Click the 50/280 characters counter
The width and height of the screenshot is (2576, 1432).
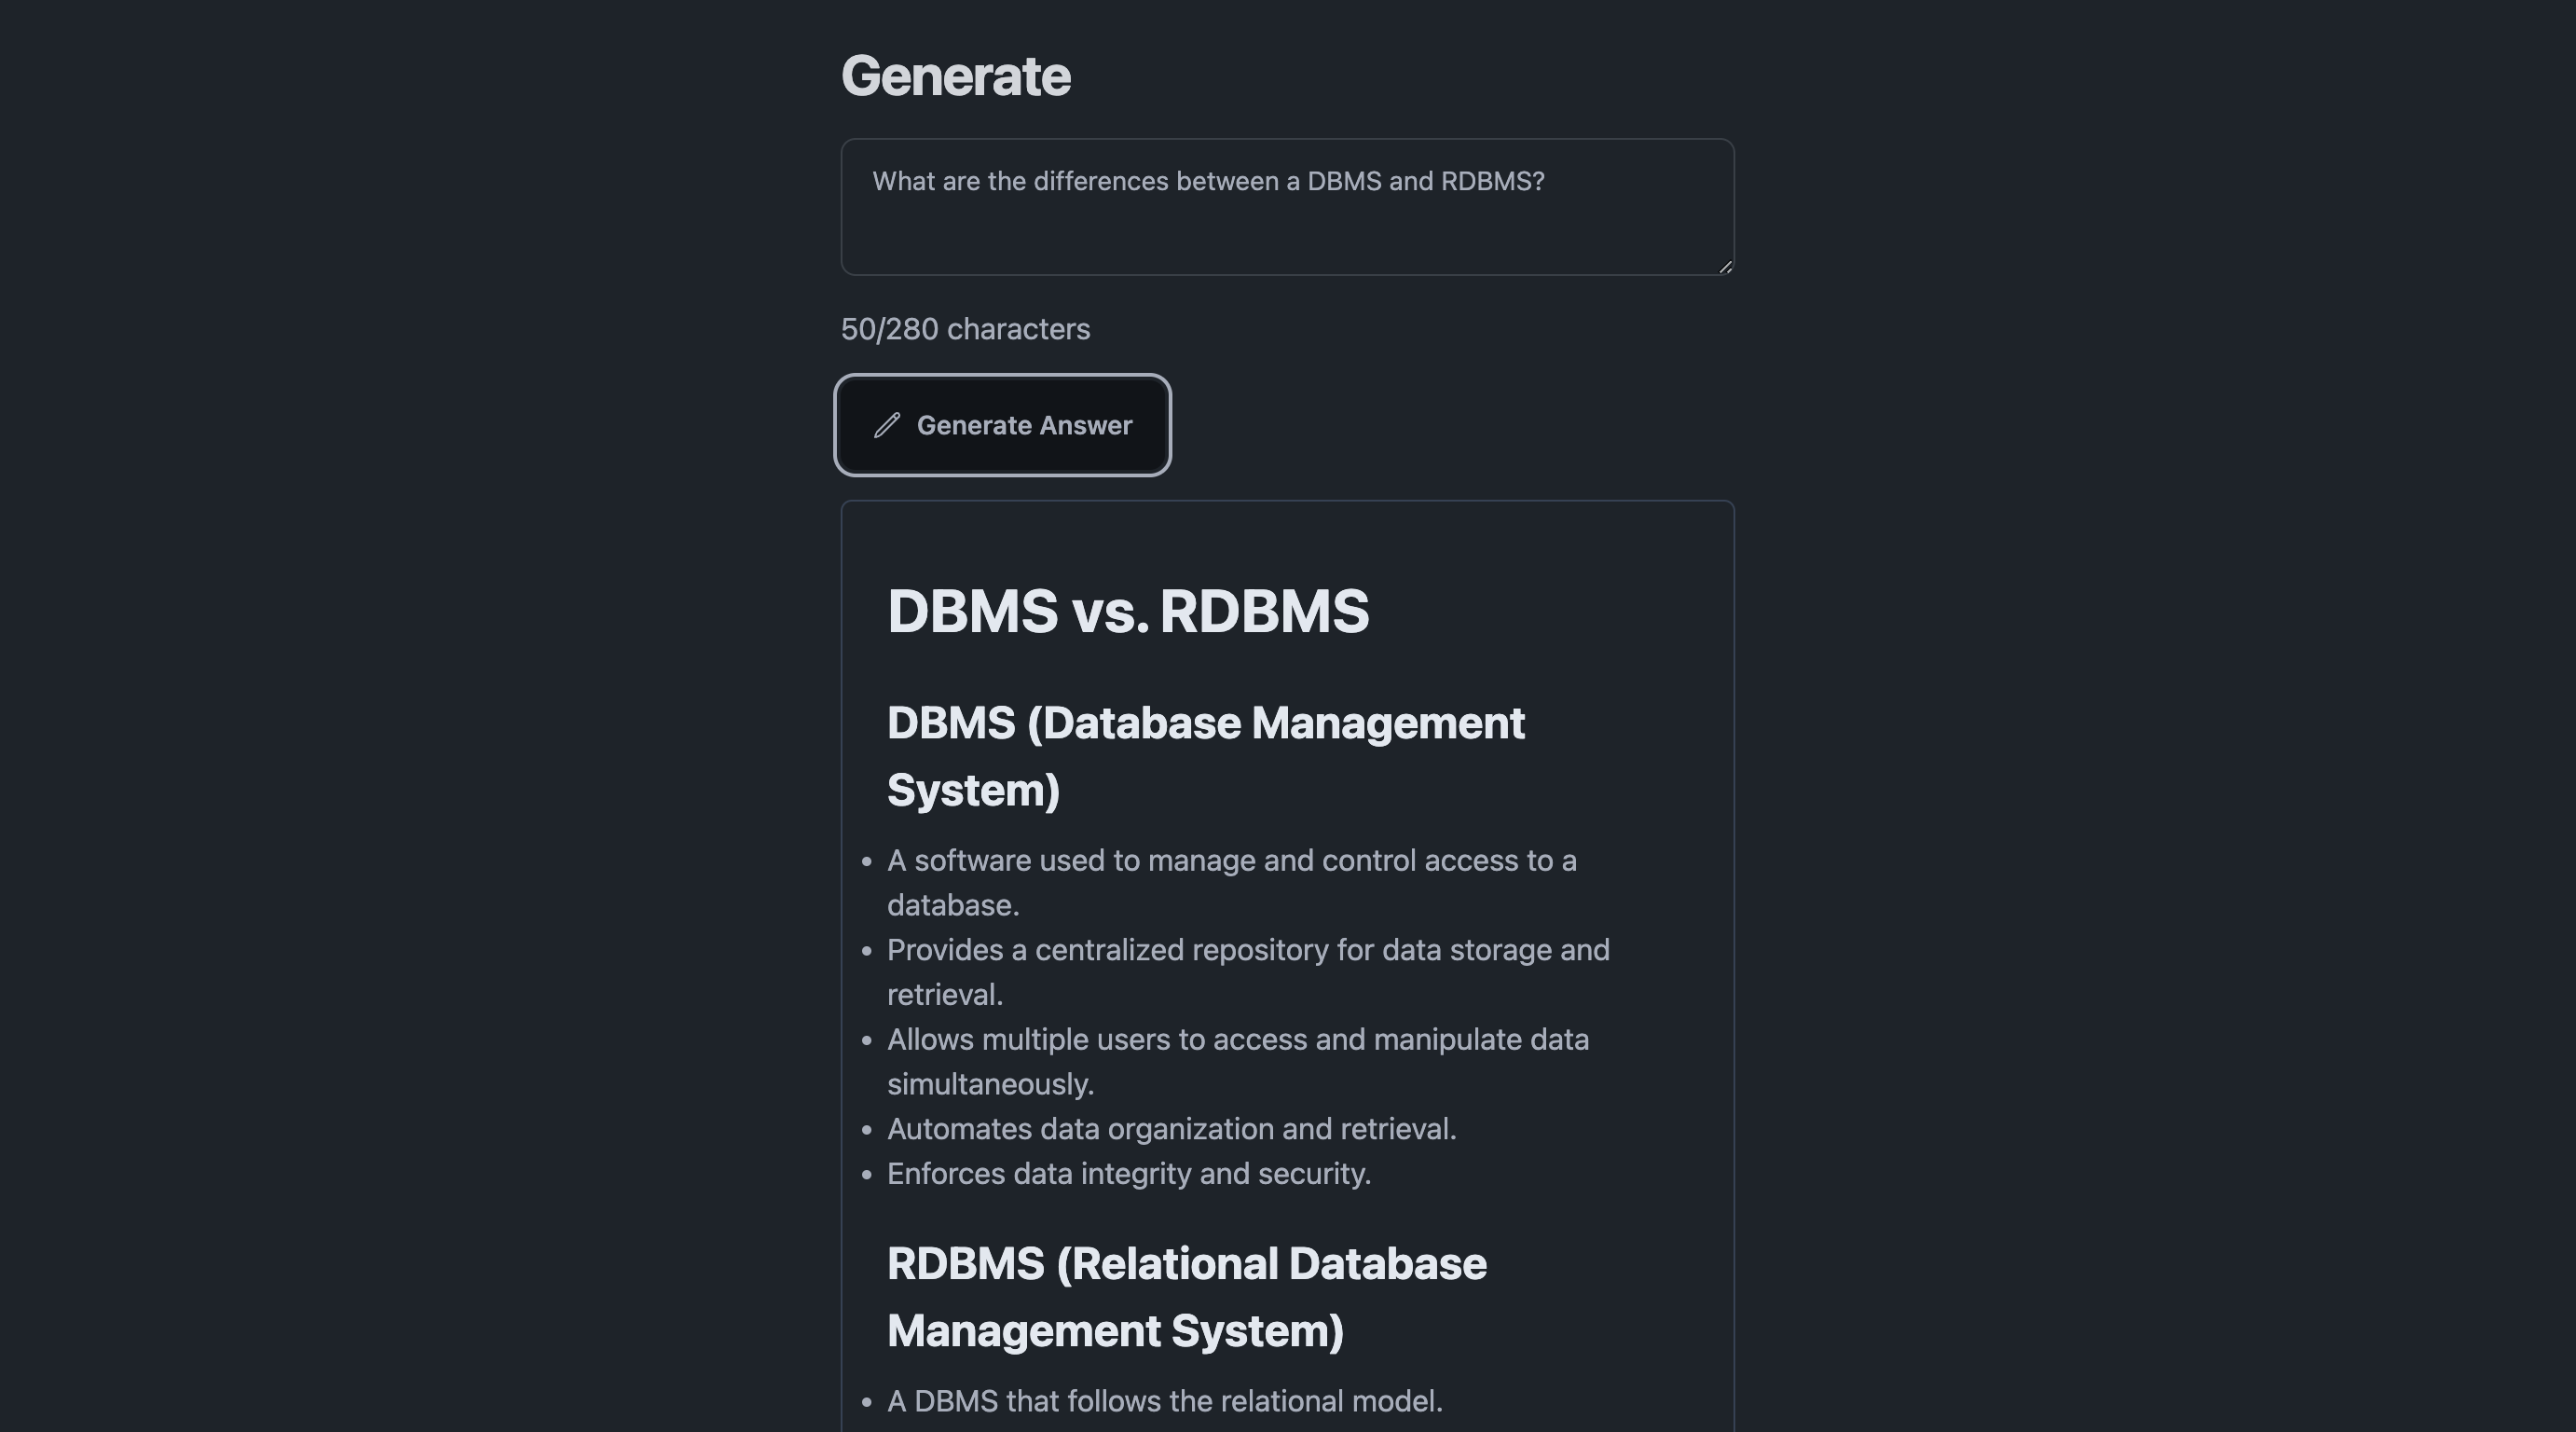[x=965, y=329]
